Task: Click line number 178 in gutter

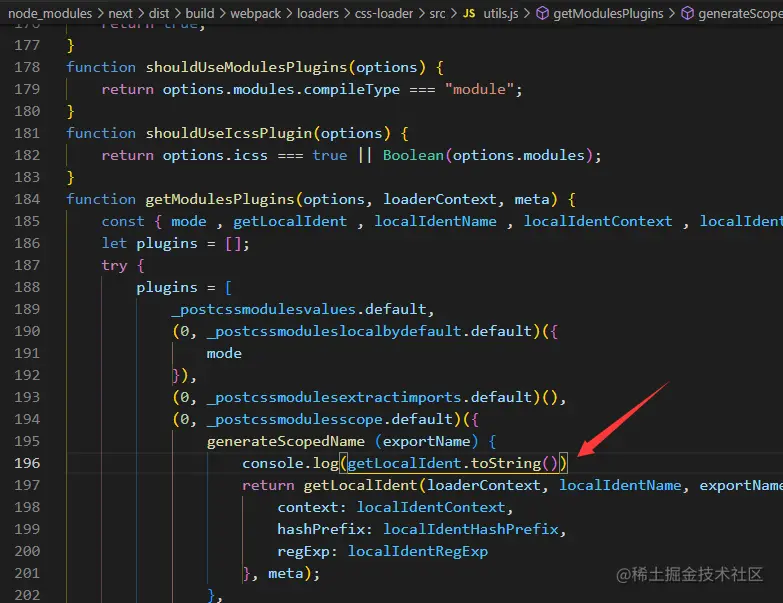Action: pos(27,67)
